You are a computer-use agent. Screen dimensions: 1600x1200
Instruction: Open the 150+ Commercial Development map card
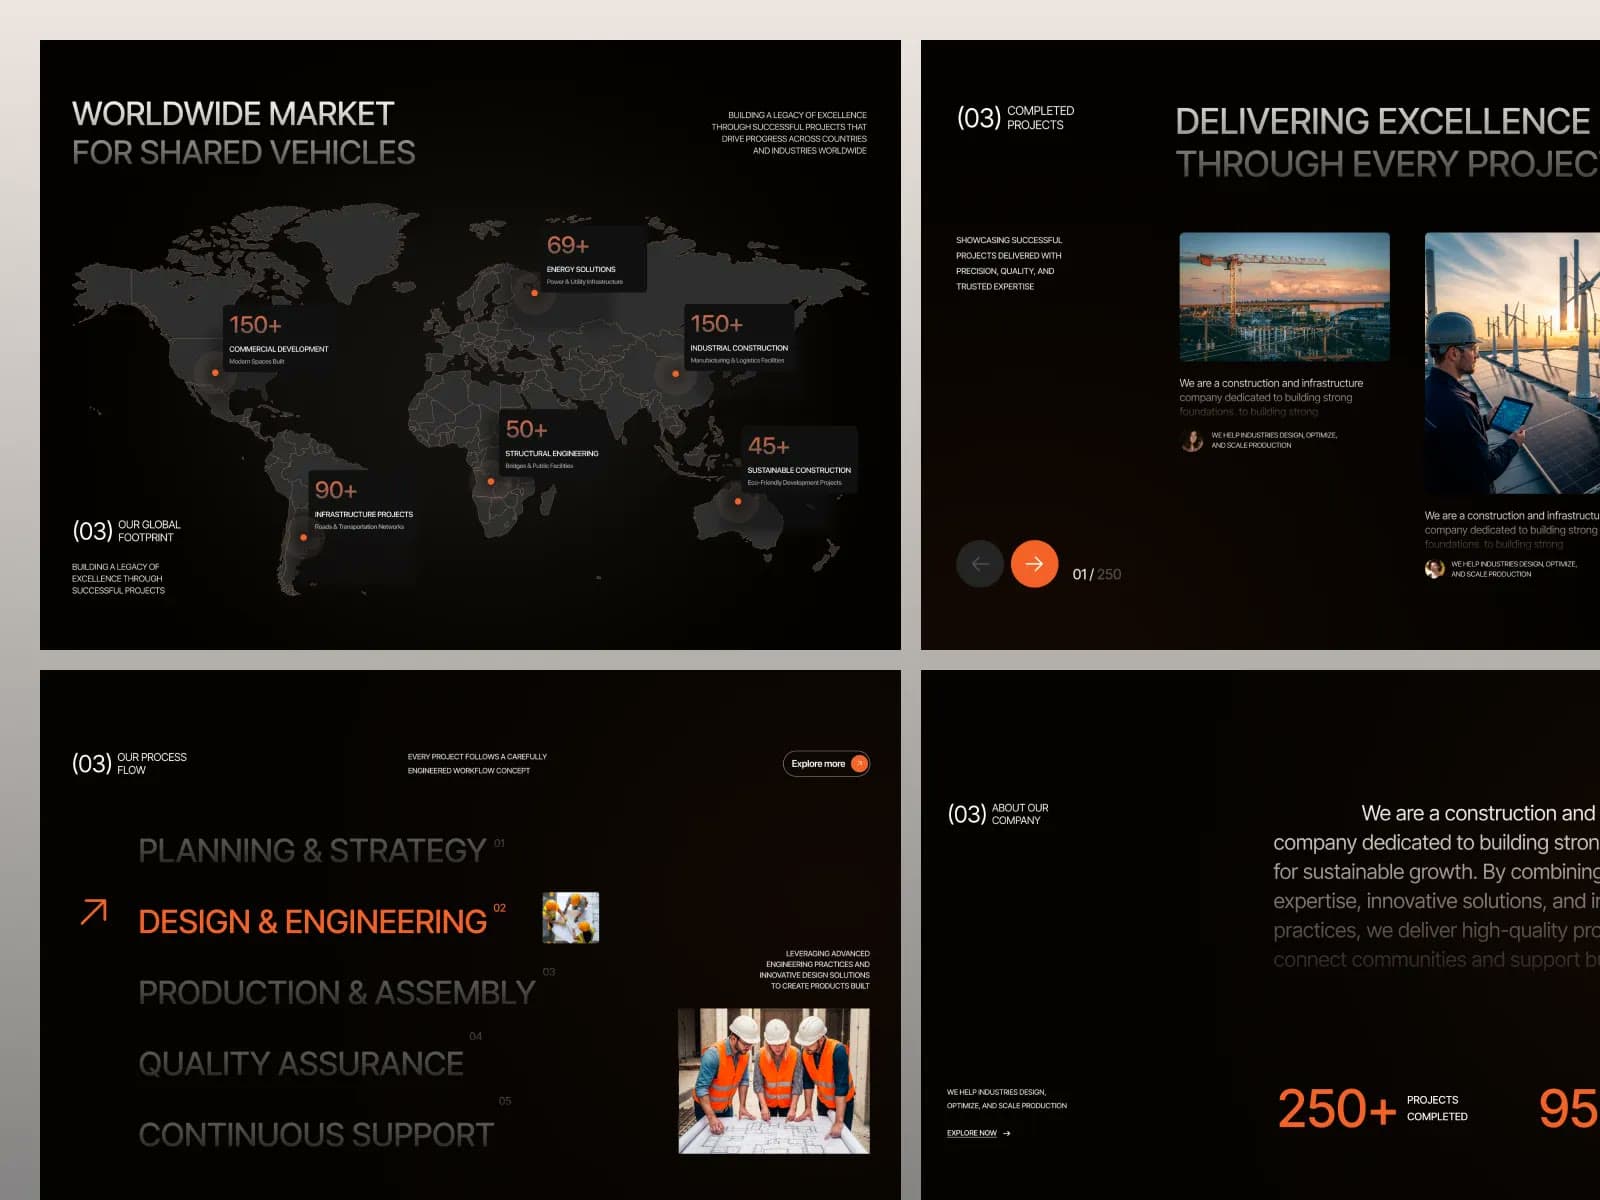(x=278, y=339)
